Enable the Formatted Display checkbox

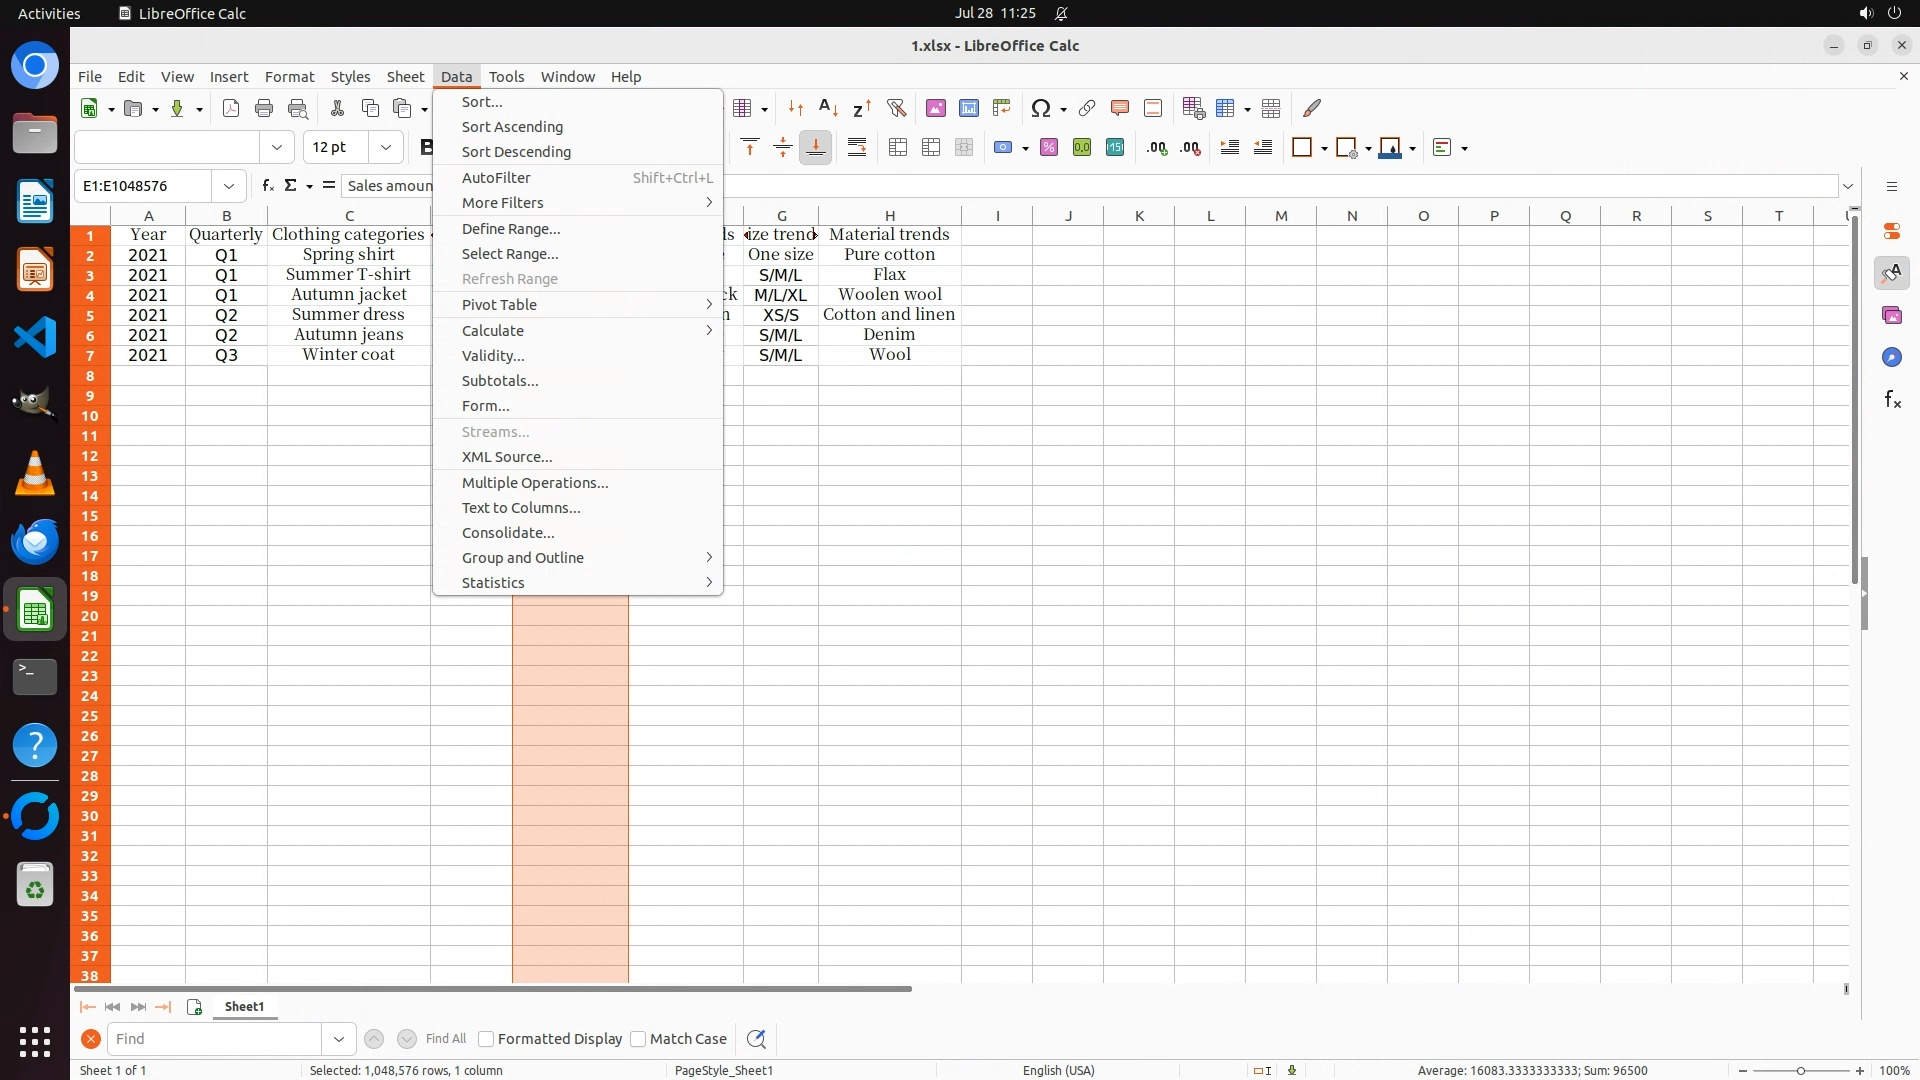click(486, 1039)
